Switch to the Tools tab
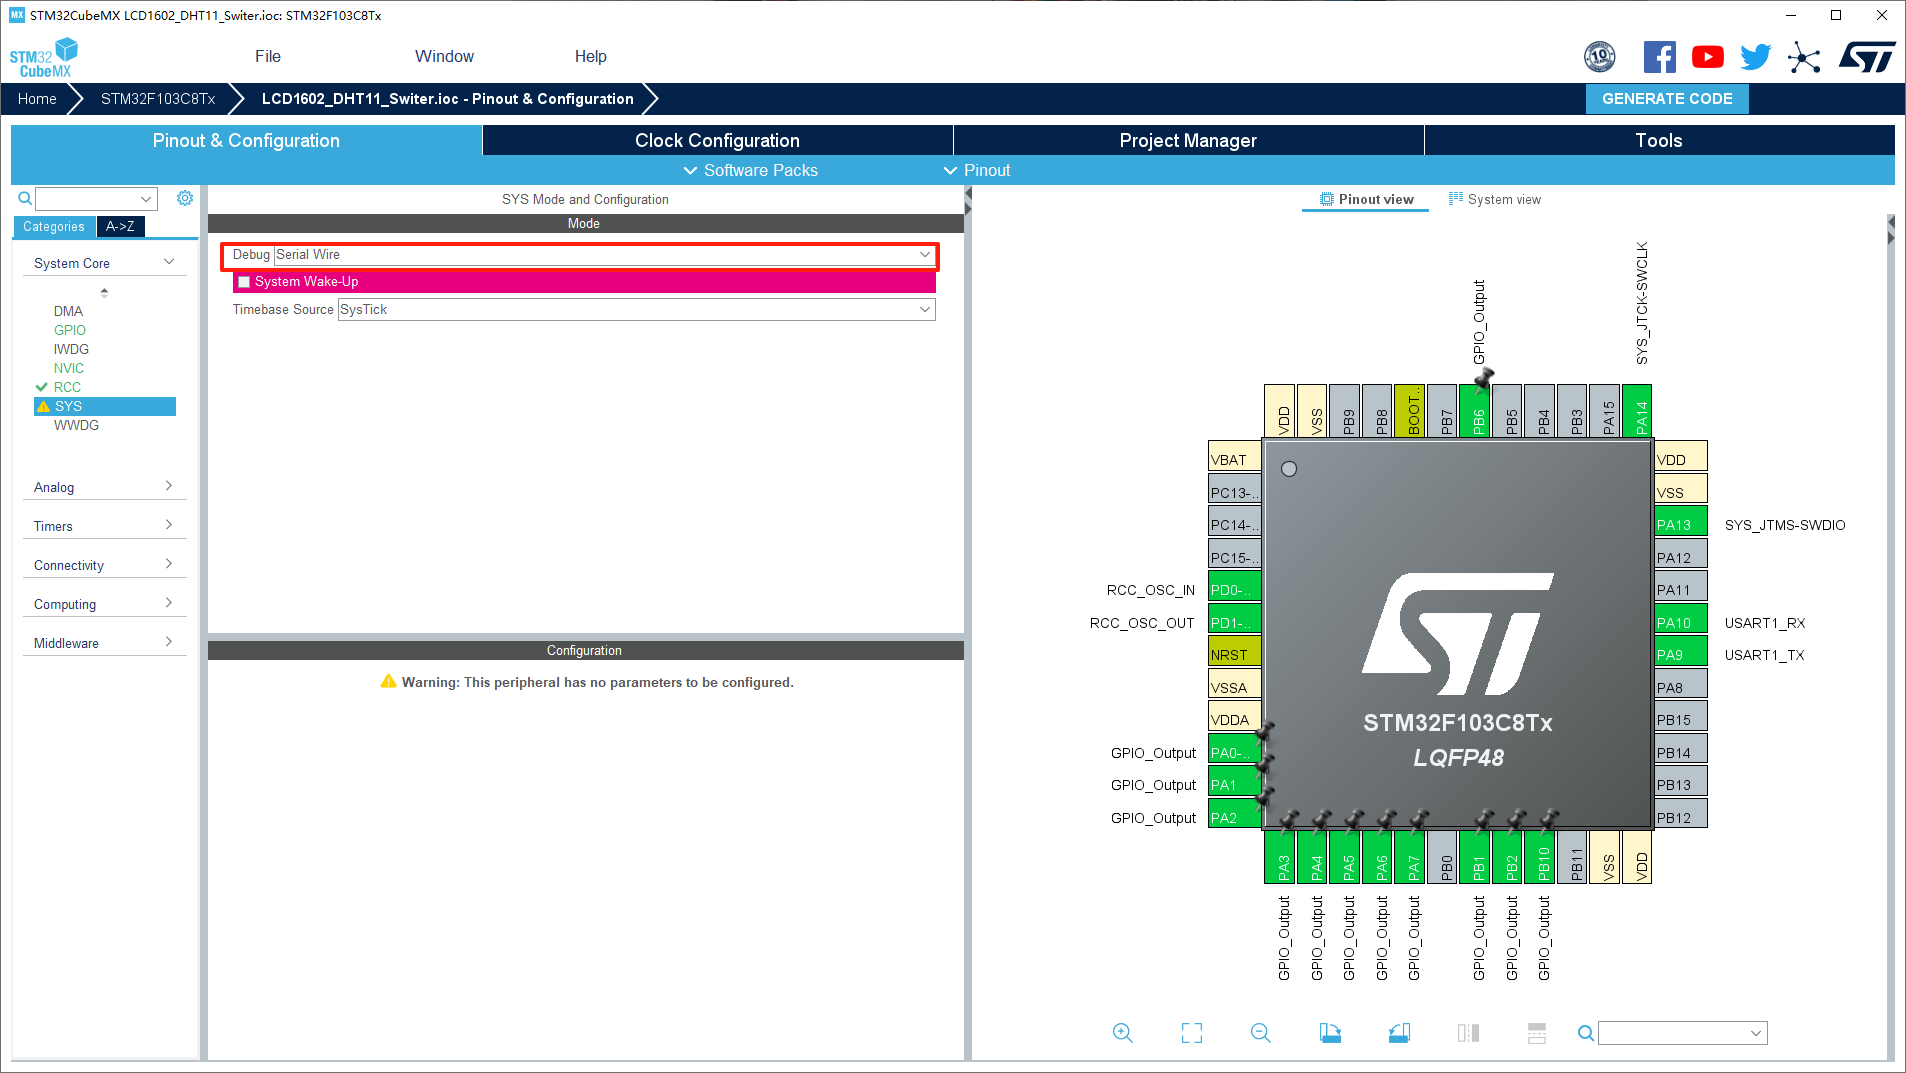 click(1659, 141)
